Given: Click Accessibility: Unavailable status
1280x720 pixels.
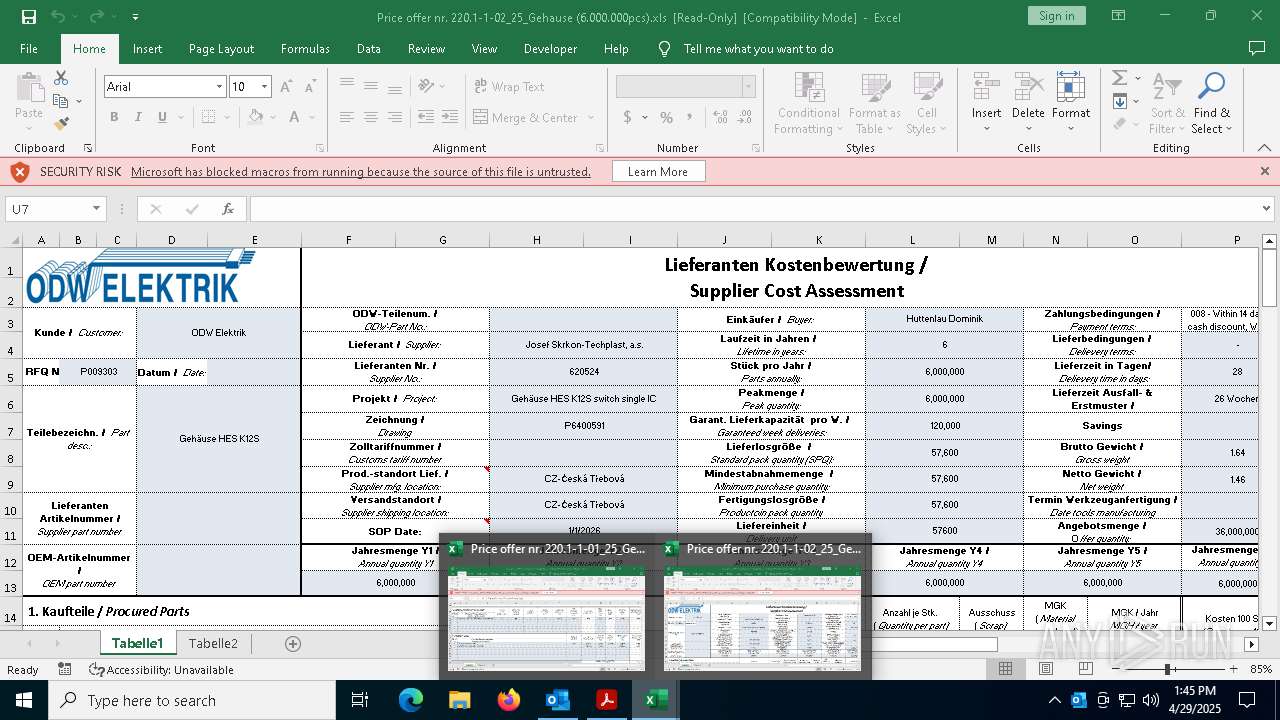Looking at the screenshot, I should click(161, 670).
